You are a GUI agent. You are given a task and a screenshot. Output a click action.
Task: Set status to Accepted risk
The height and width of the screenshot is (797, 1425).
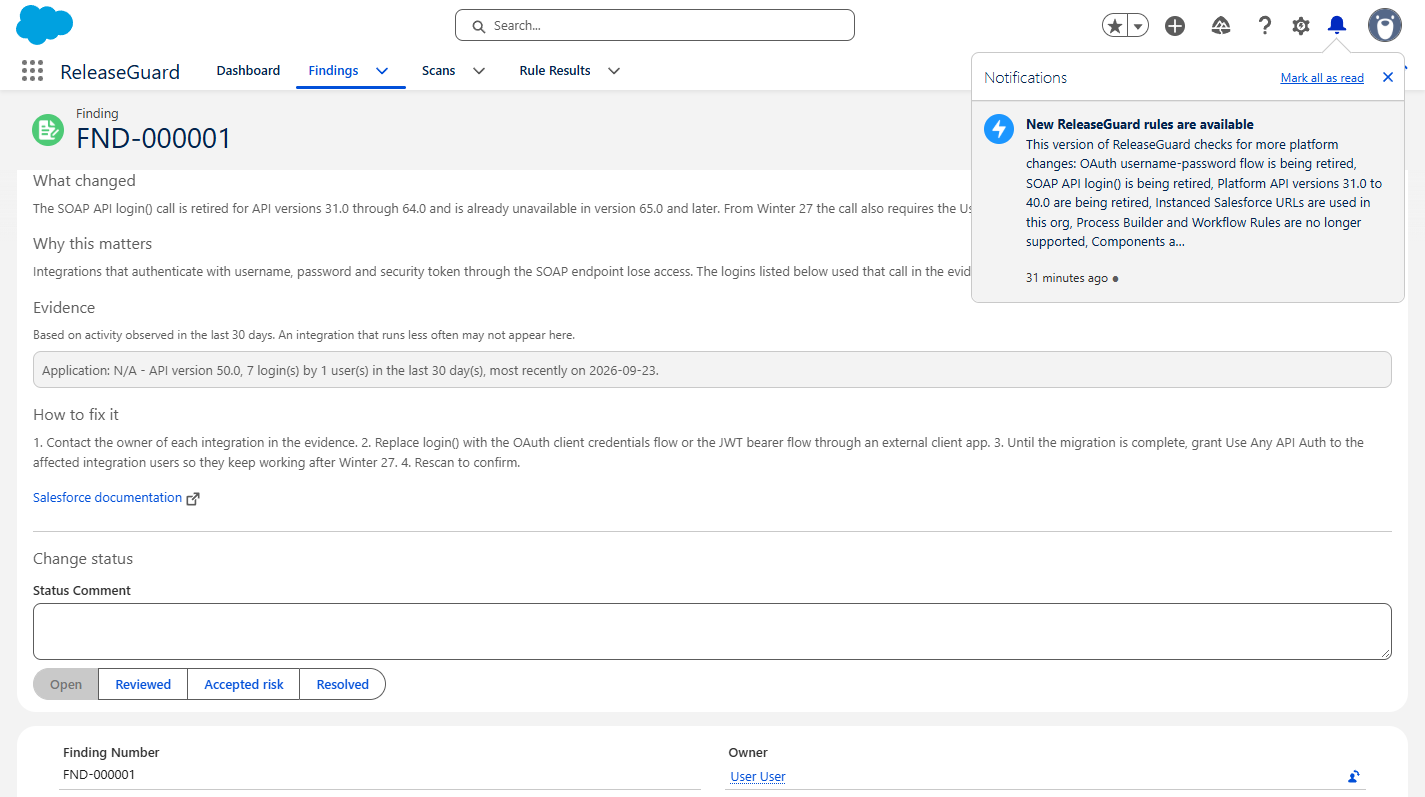(x=244, y=685)
